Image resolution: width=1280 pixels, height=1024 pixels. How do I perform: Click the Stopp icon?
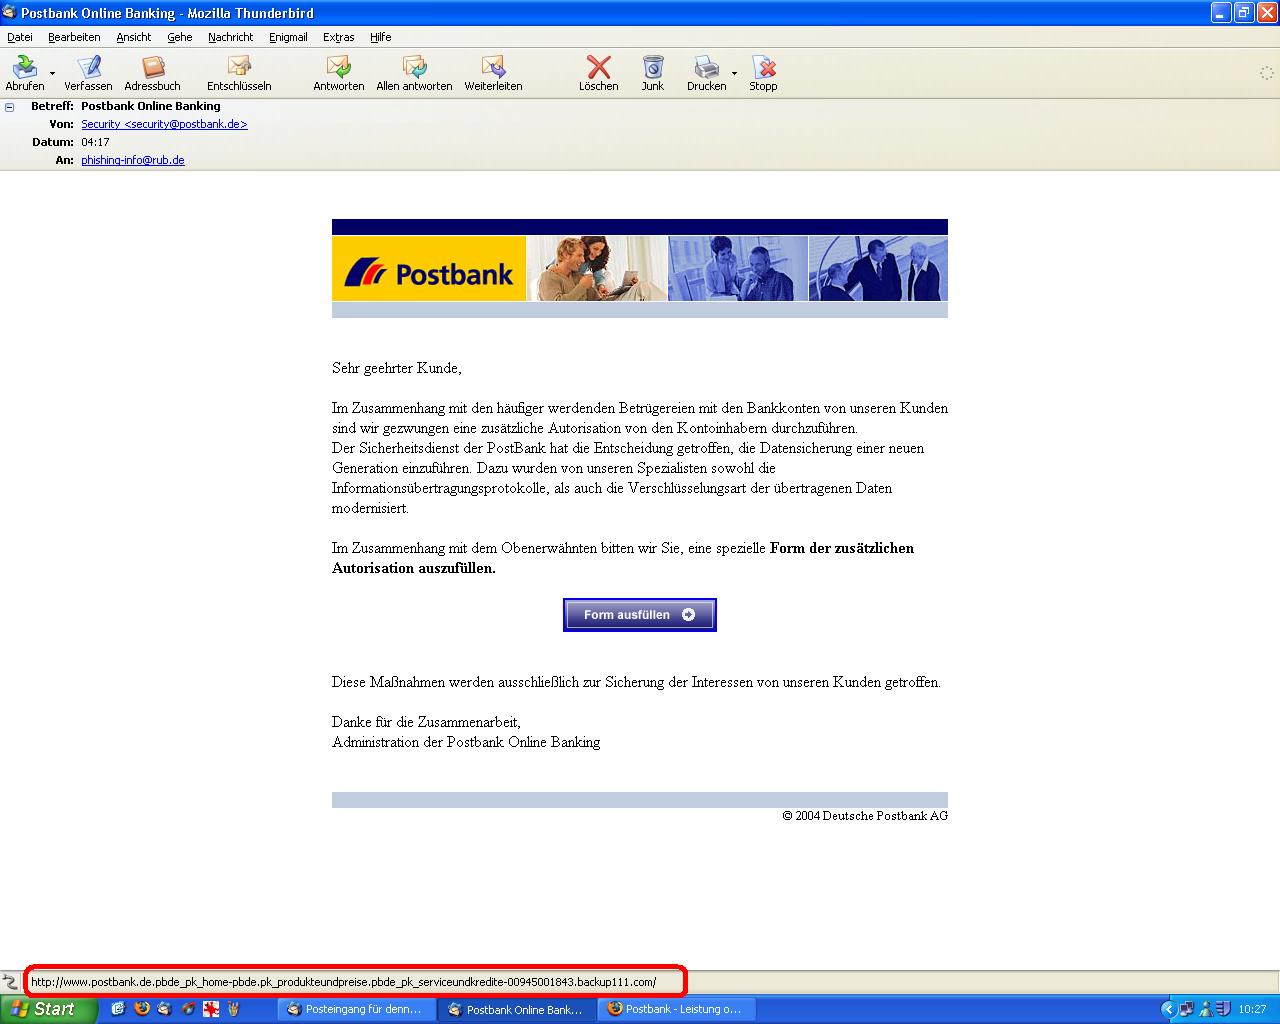click(x=764, y=67)
